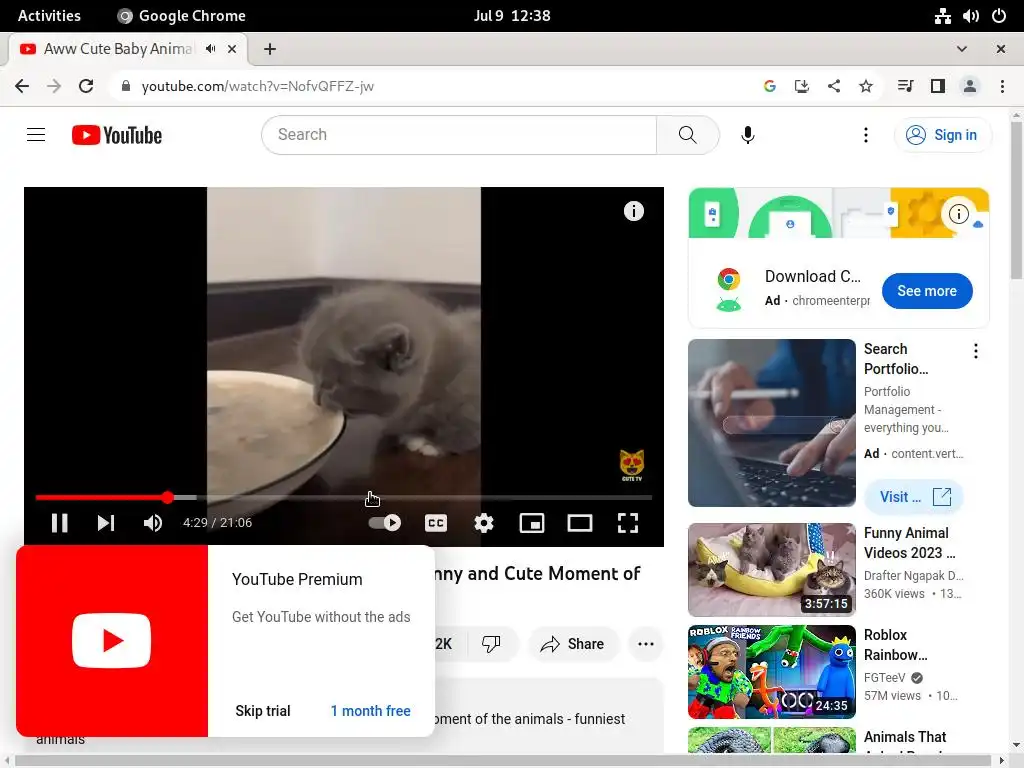
Task: Mute the video player volume
Action: pyautogui.click(x=153, y=522)
